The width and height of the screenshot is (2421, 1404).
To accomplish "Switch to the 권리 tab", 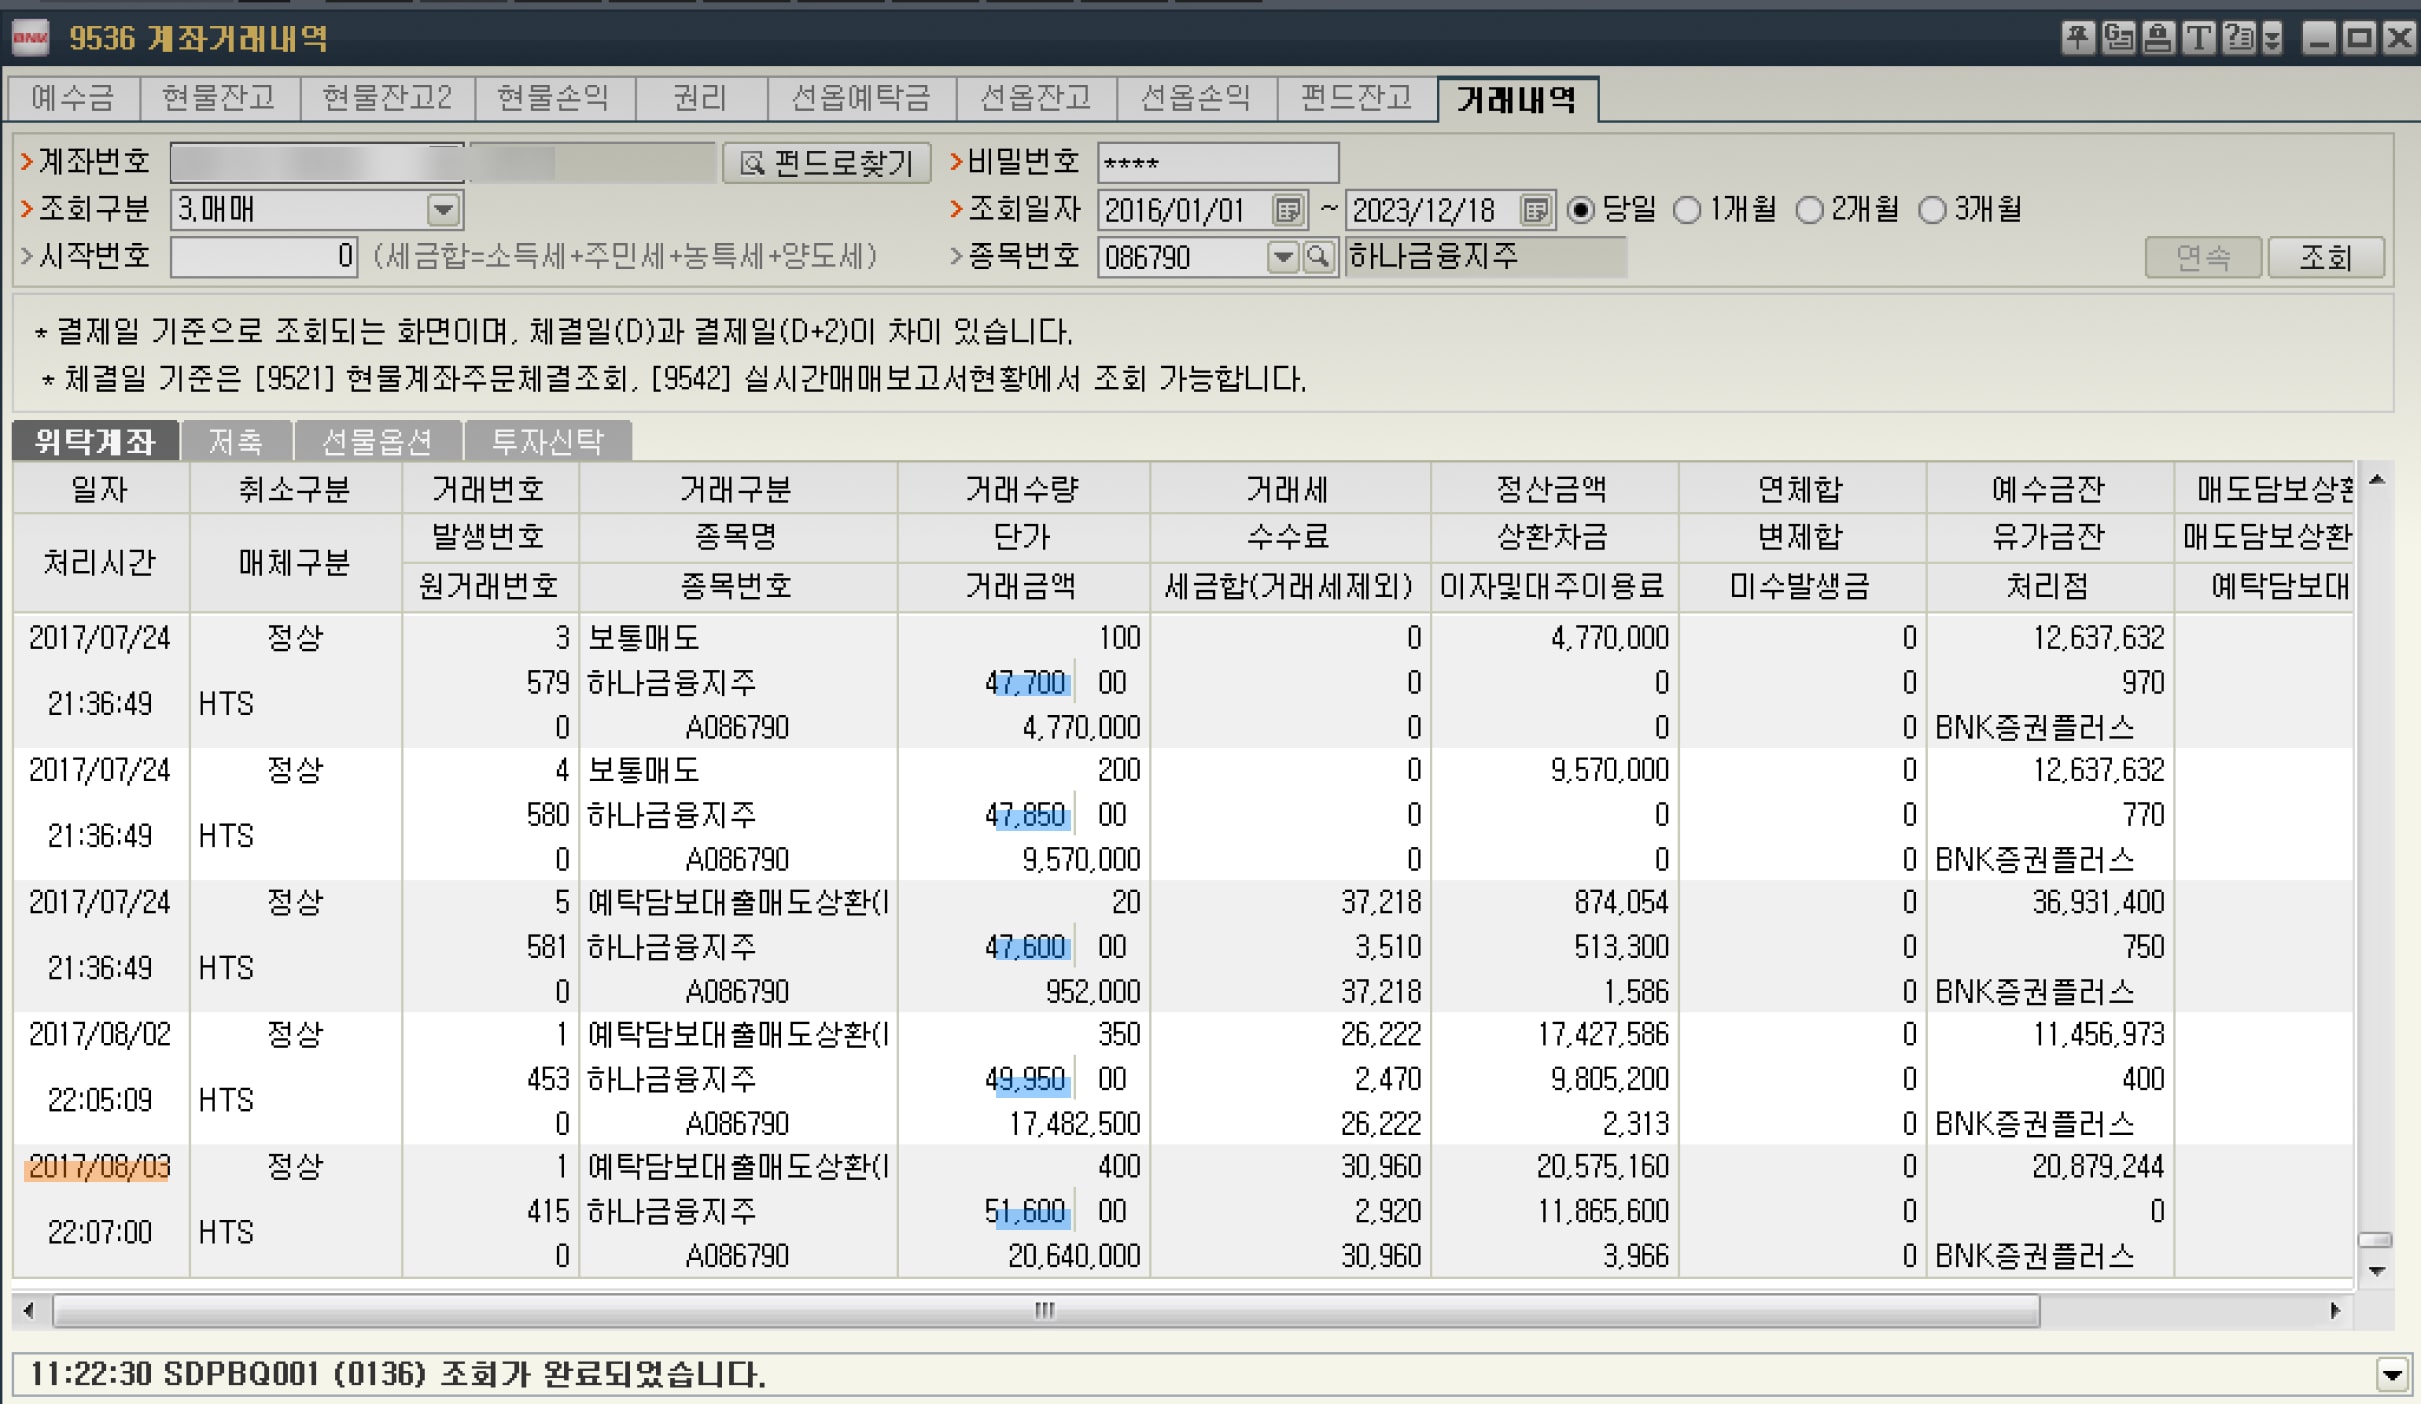I will point(700,98).
